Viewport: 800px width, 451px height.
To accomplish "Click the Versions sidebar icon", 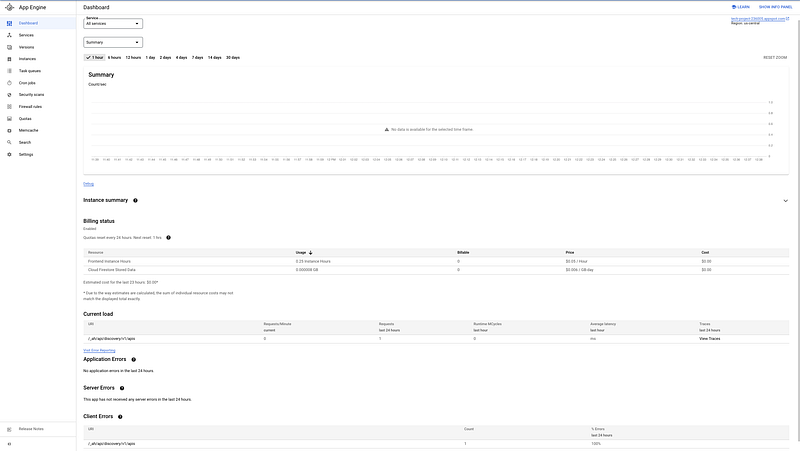I will point(9,47).
